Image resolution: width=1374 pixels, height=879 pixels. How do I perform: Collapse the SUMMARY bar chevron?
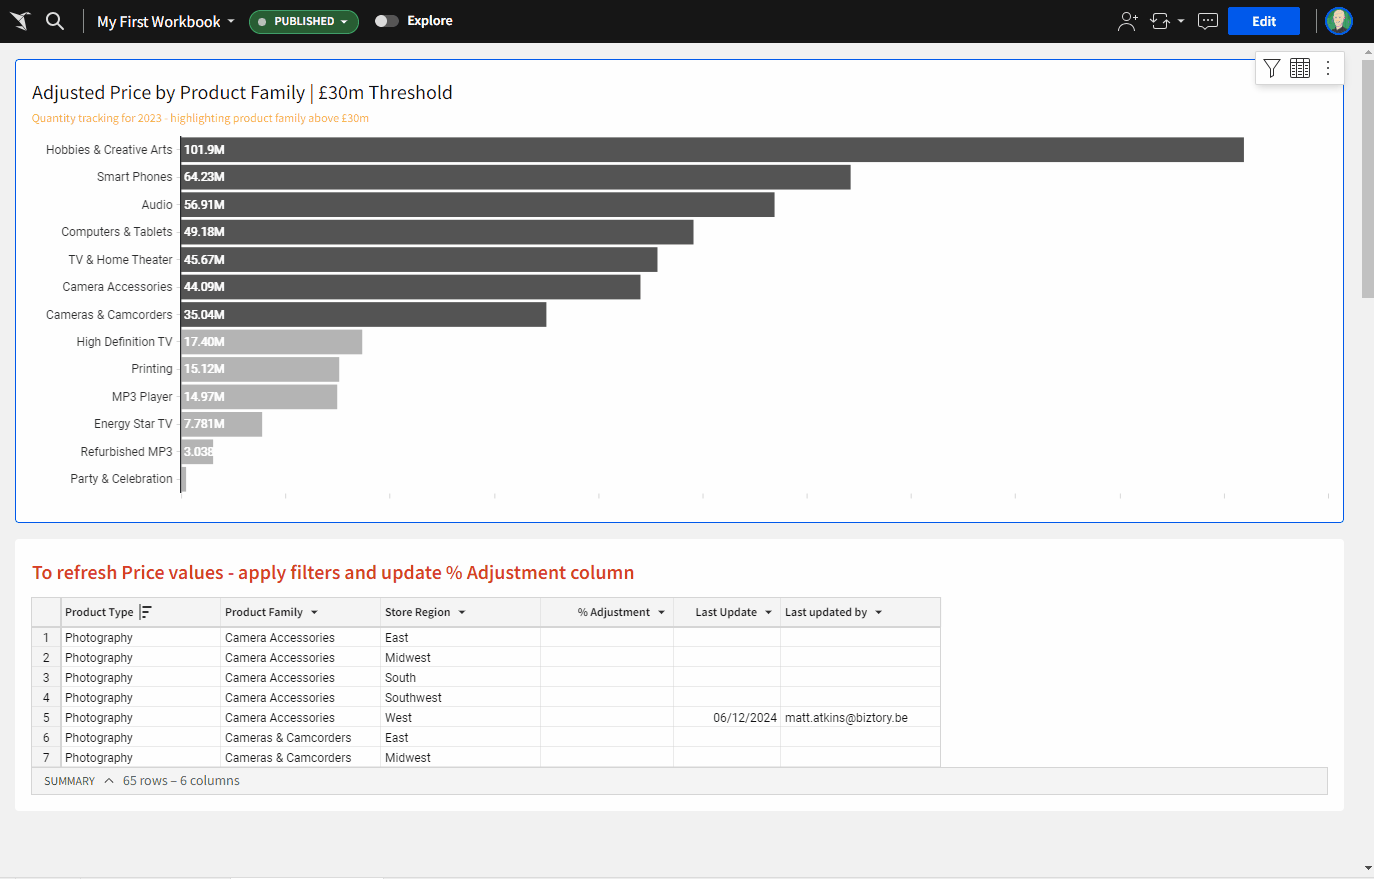pos(109,781)
